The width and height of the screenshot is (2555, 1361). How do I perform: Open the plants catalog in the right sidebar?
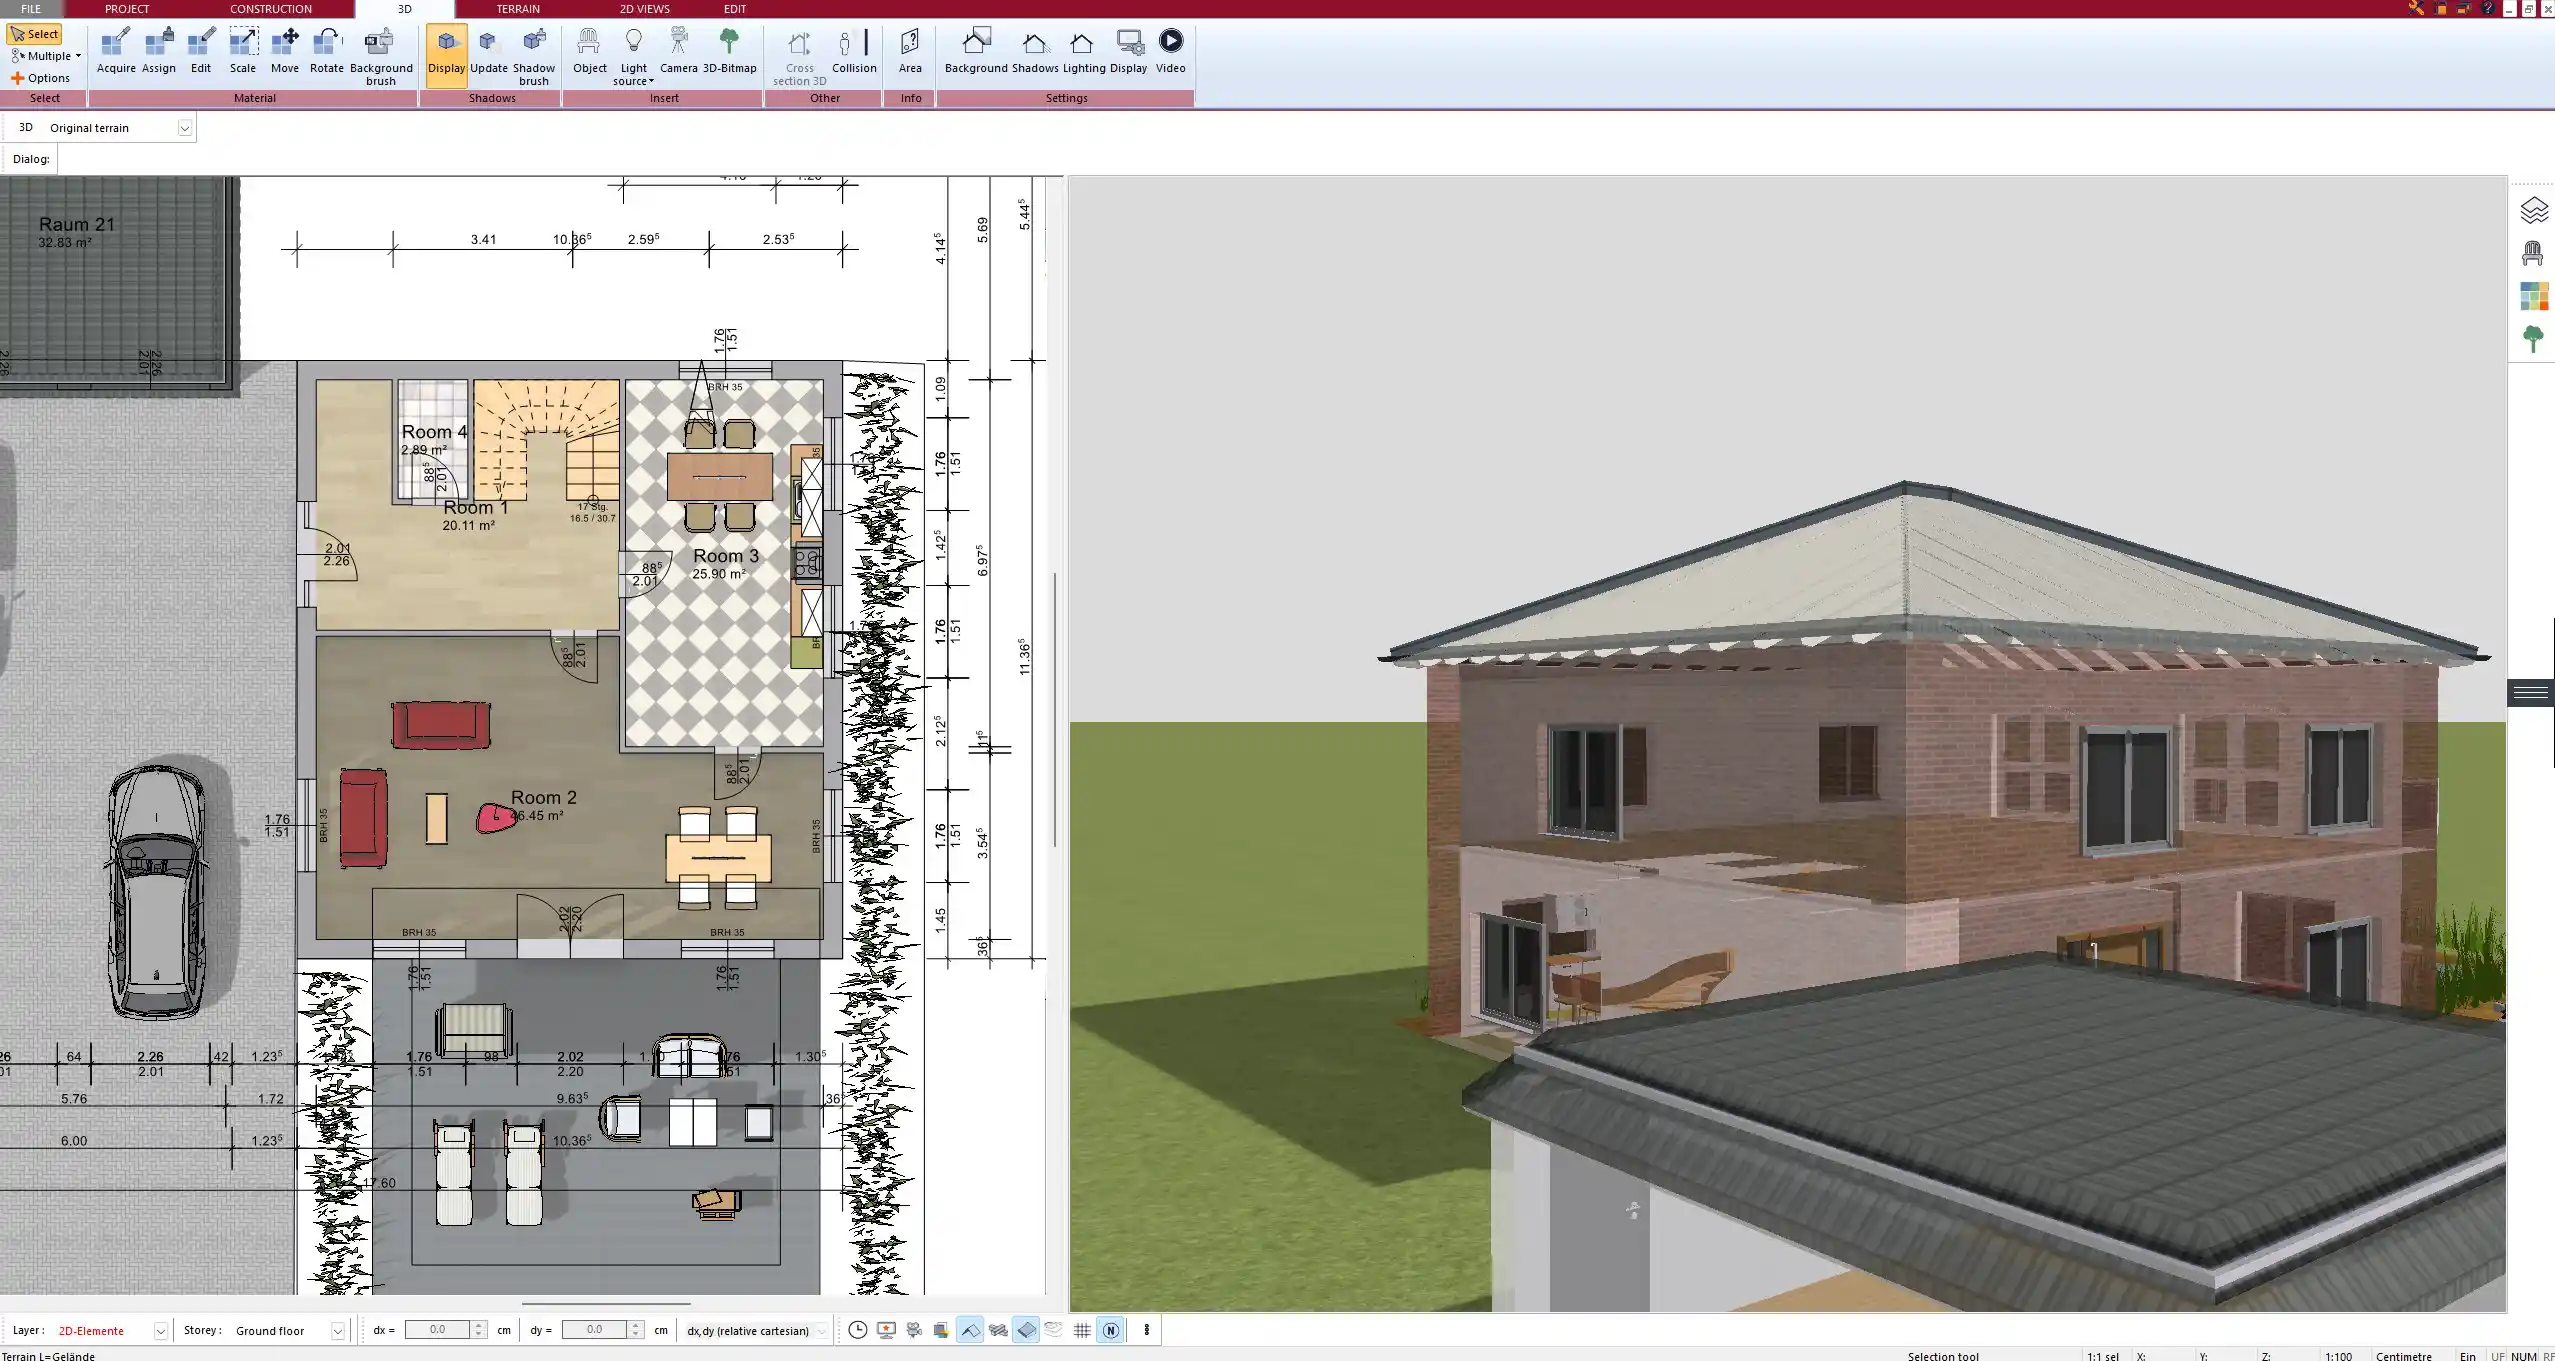[x=2533, y=337]
